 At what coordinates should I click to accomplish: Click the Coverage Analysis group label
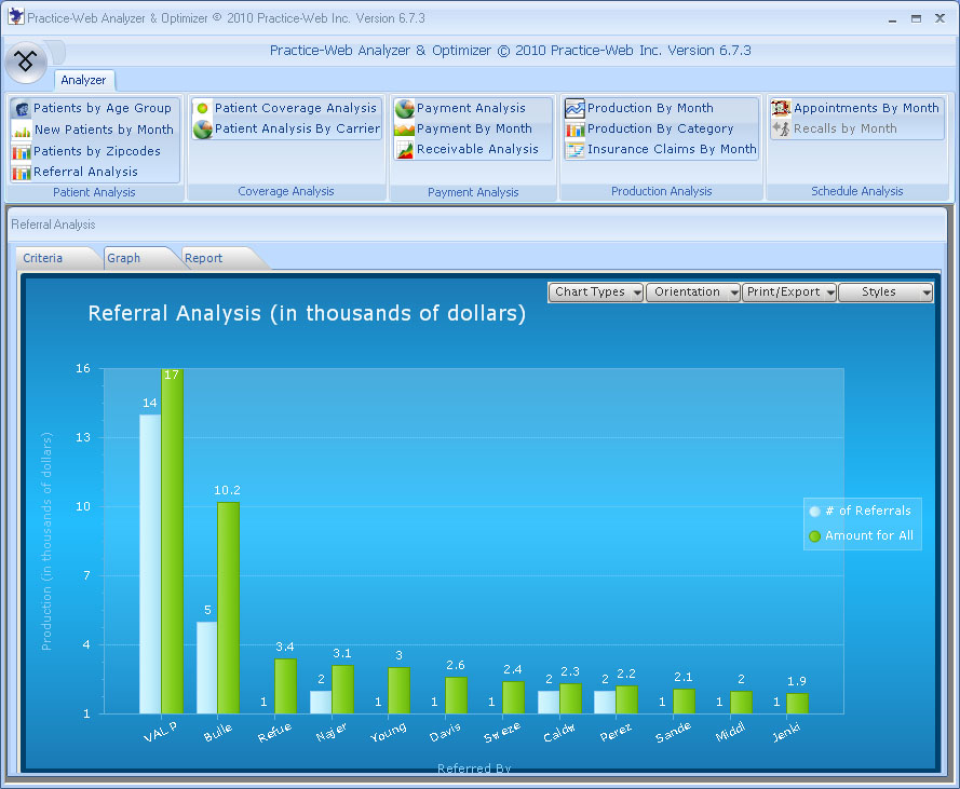coord(286,191)
